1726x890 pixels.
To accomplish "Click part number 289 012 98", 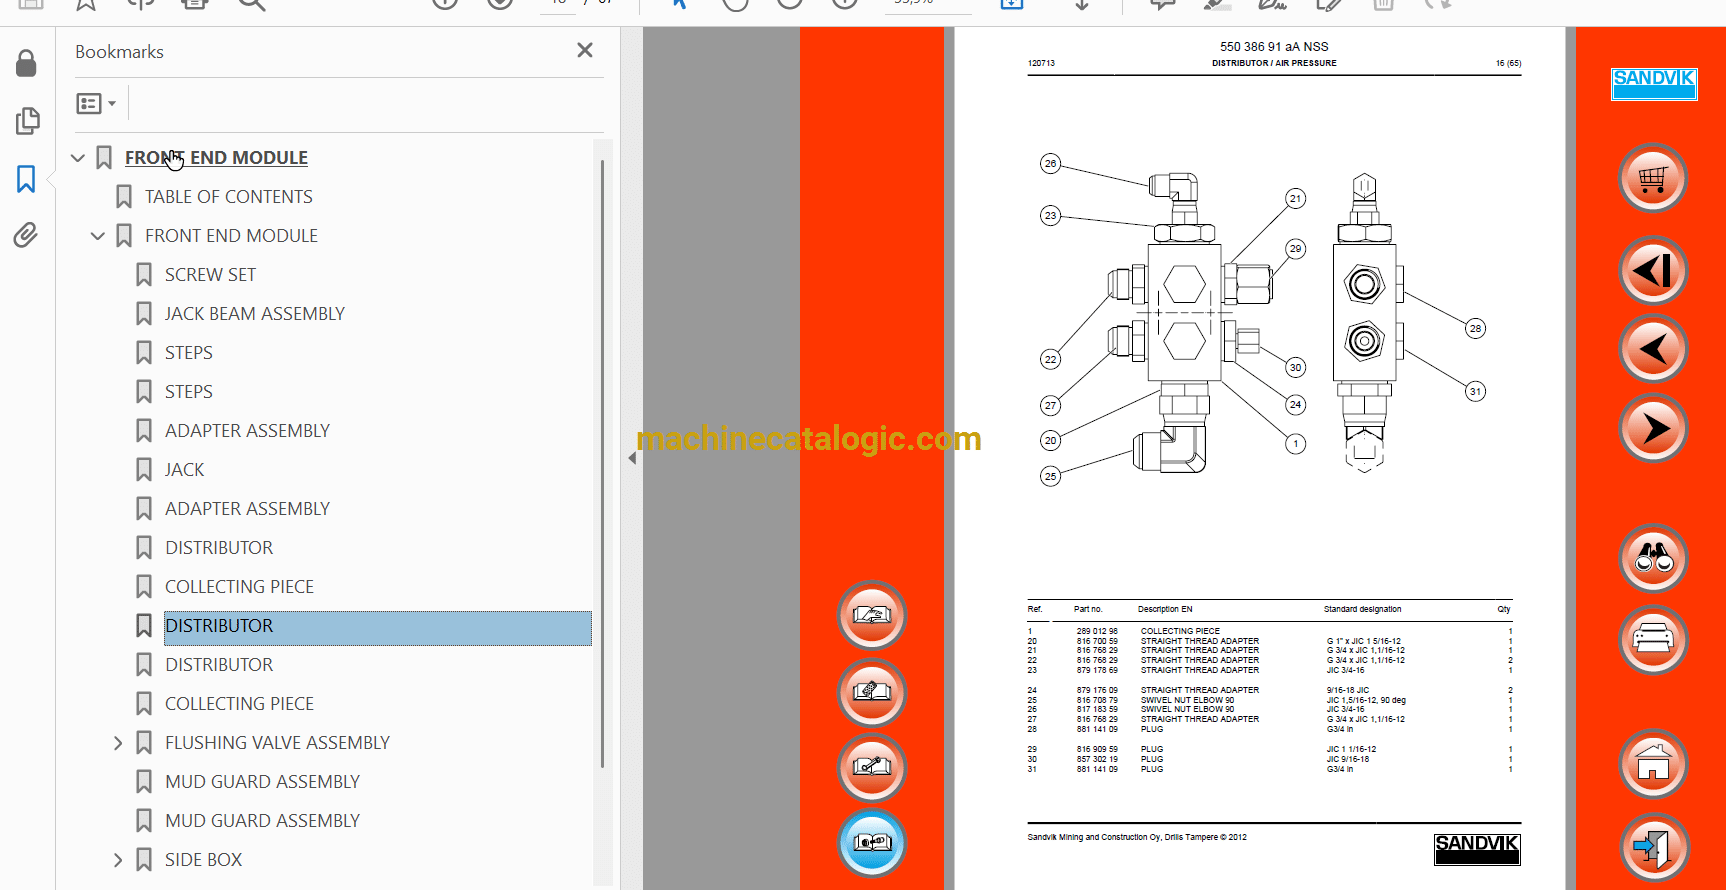I will (1097, 631).
